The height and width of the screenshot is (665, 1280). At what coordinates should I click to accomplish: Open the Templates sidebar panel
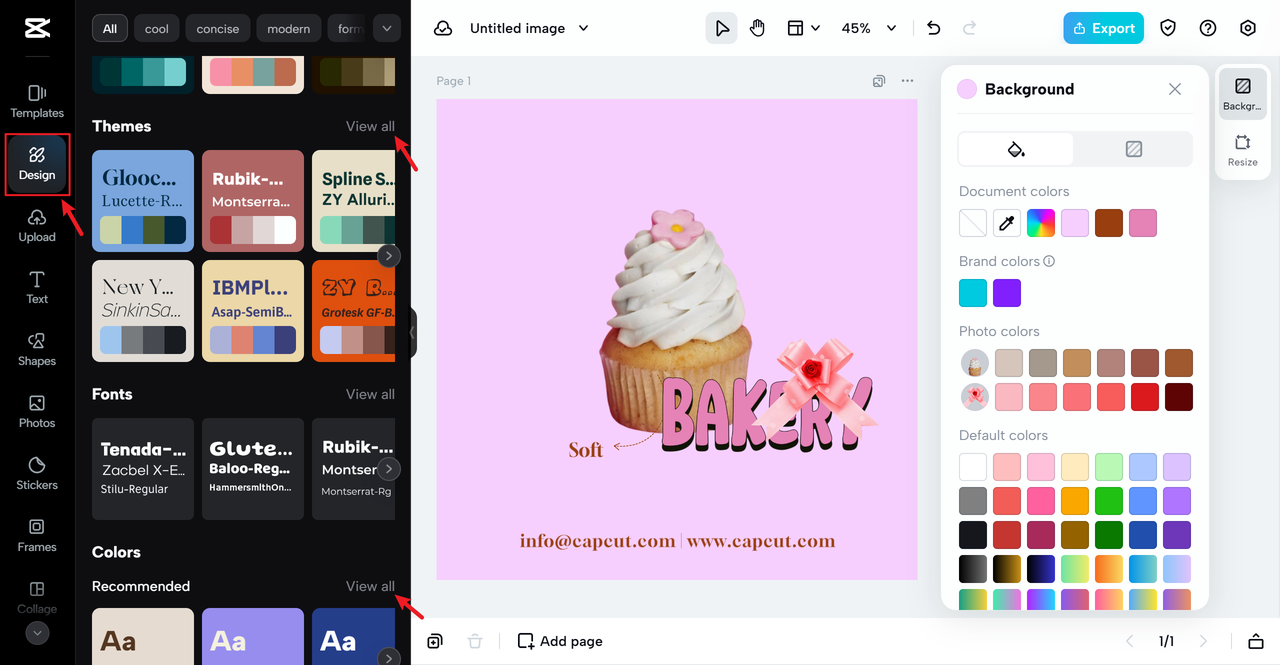(37, 101)
